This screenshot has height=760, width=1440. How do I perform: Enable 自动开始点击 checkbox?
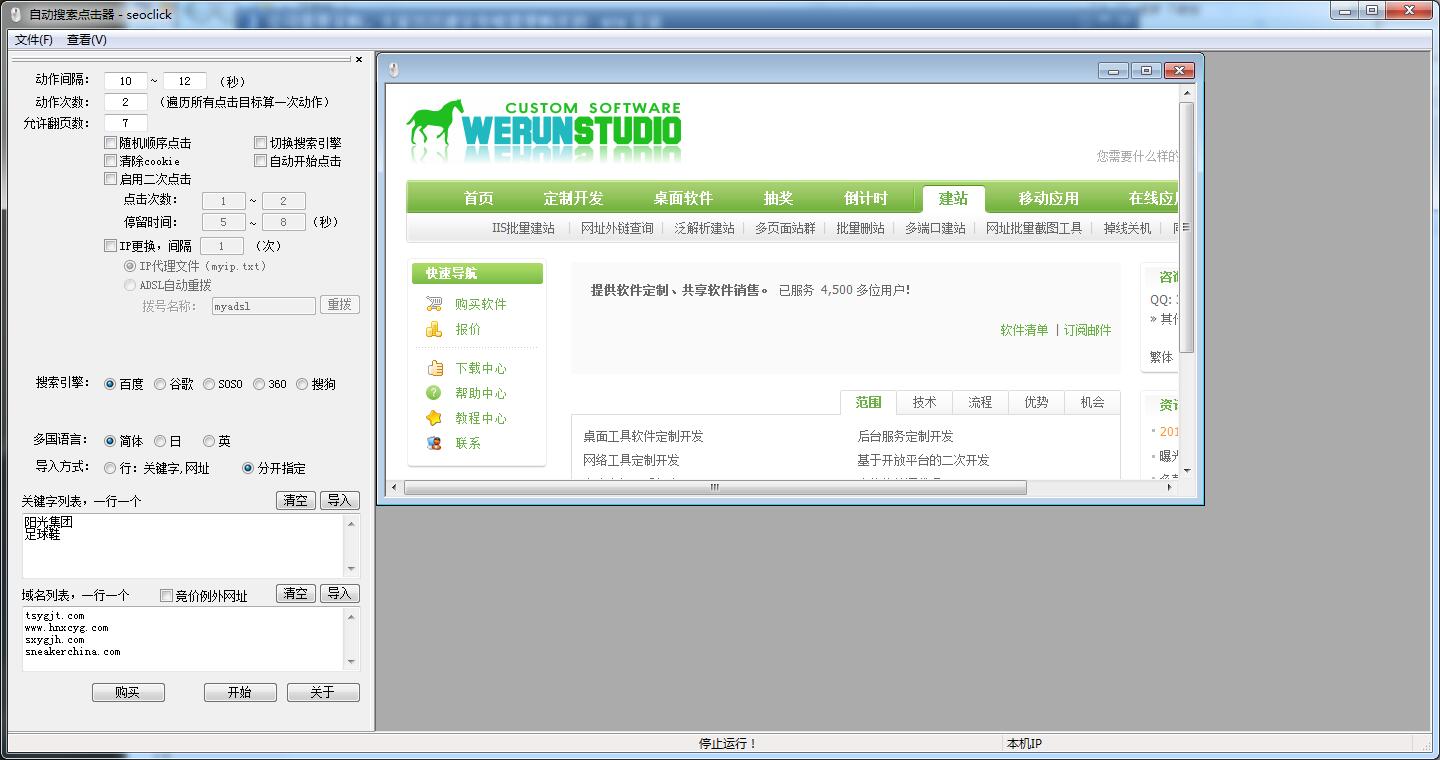pos(260,160)
